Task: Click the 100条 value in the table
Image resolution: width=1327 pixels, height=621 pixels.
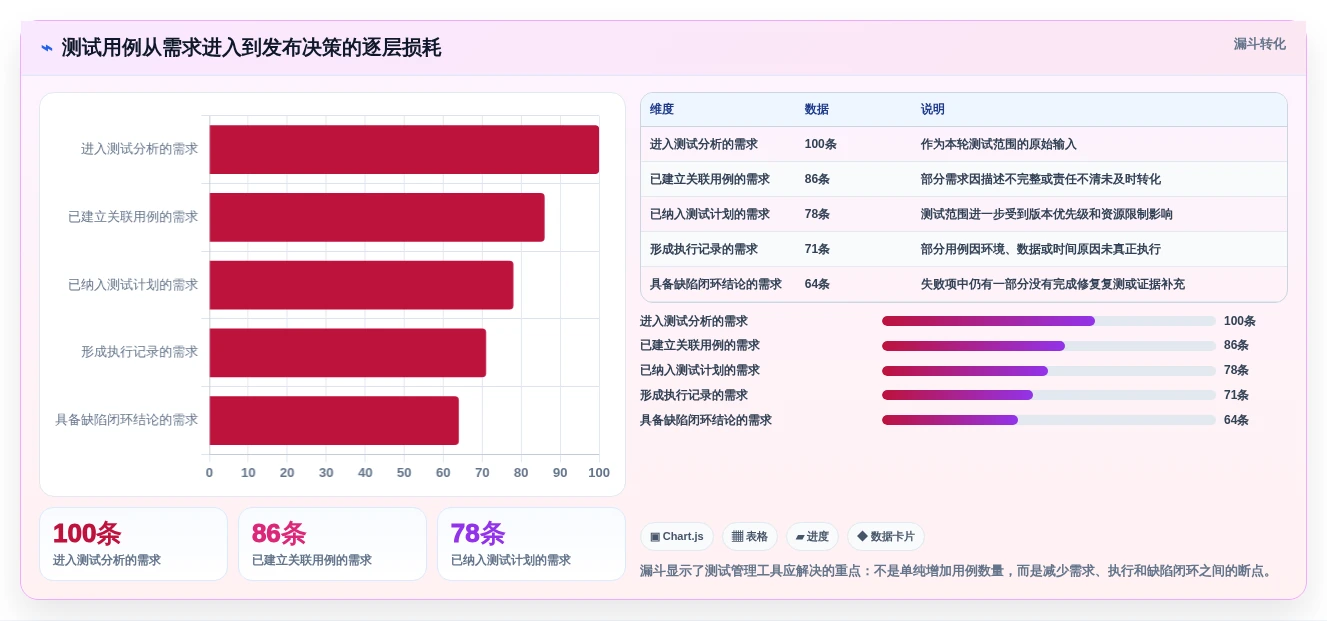Action: (821, 144)
